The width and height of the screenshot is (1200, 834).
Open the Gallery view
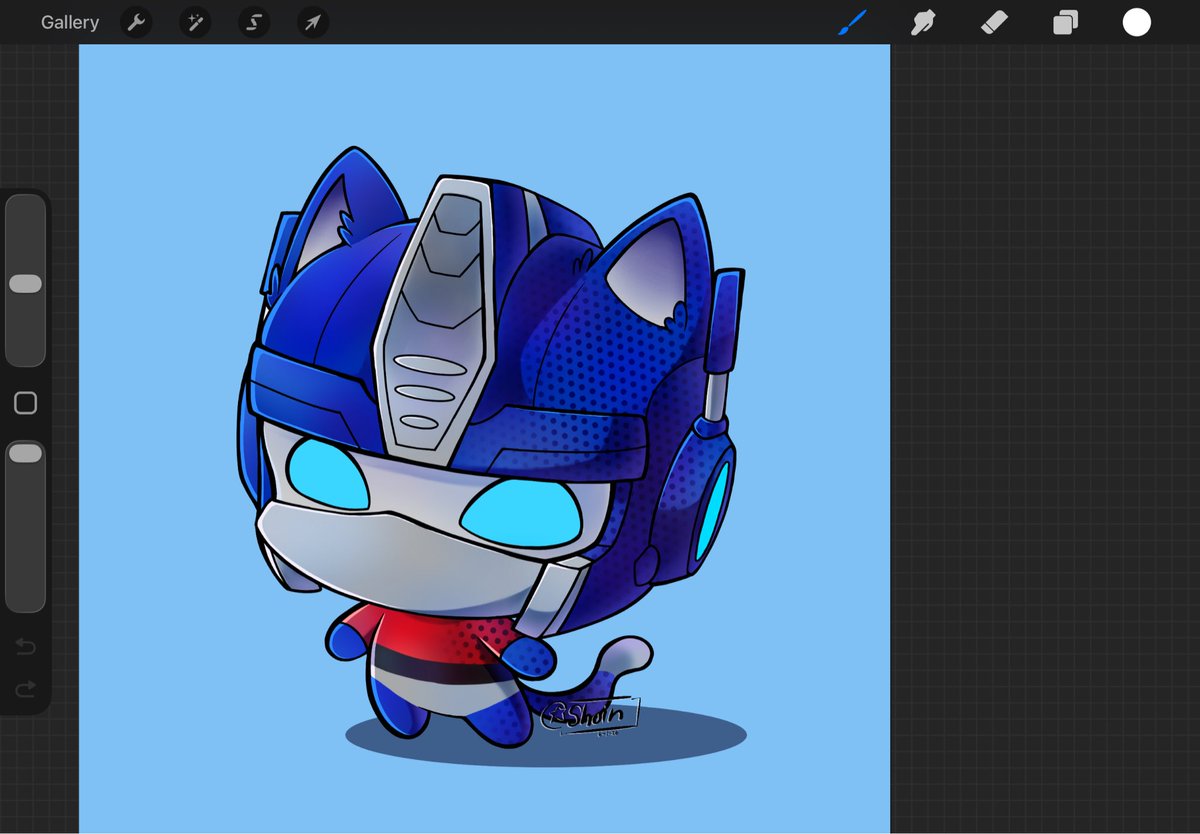coord(70,22)
